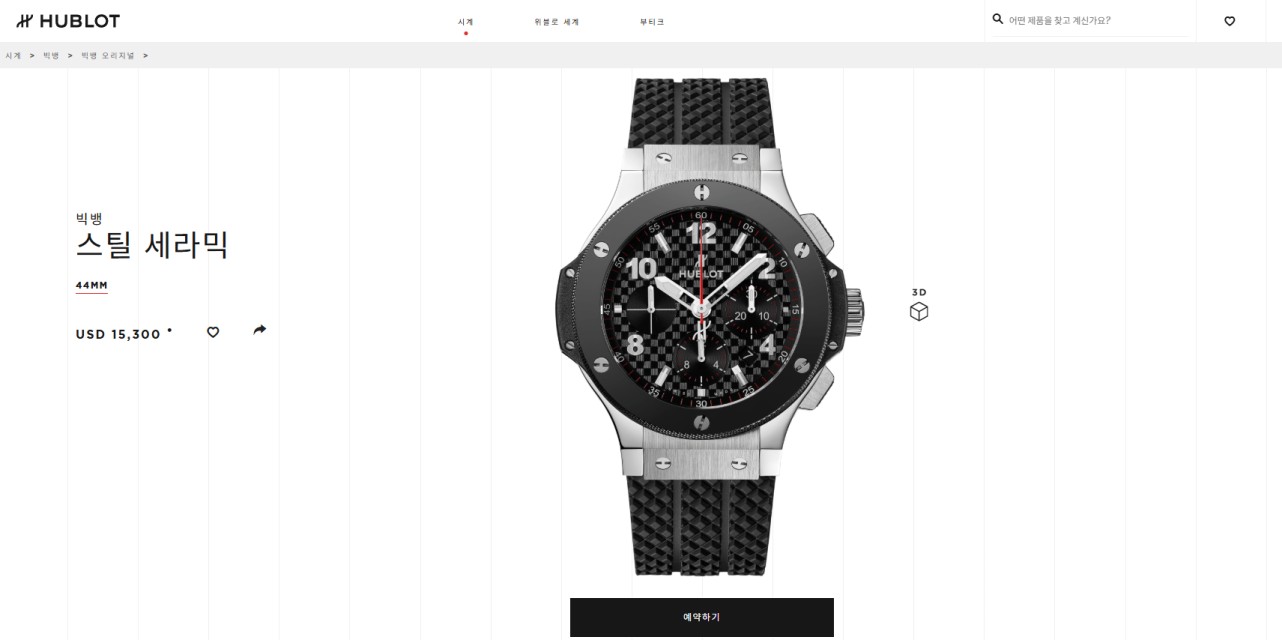Open 빅뱅 오리지널 breadcrumb link

(x=108, y=55)
